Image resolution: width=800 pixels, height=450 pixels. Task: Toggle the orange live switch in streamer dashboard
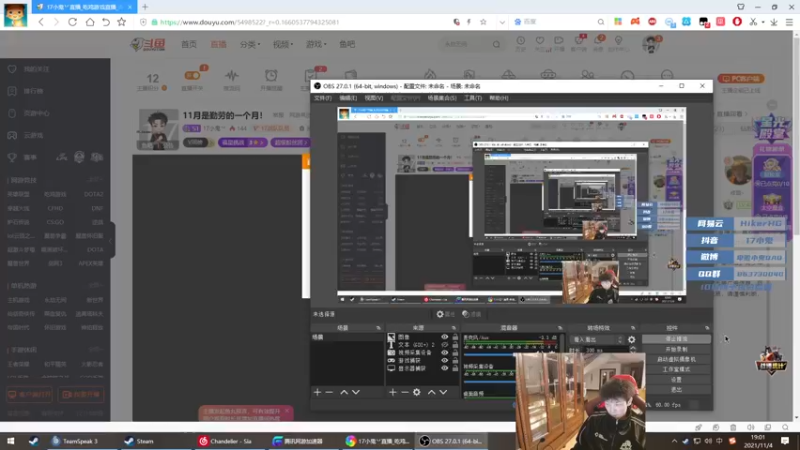(x=192, y=76)
